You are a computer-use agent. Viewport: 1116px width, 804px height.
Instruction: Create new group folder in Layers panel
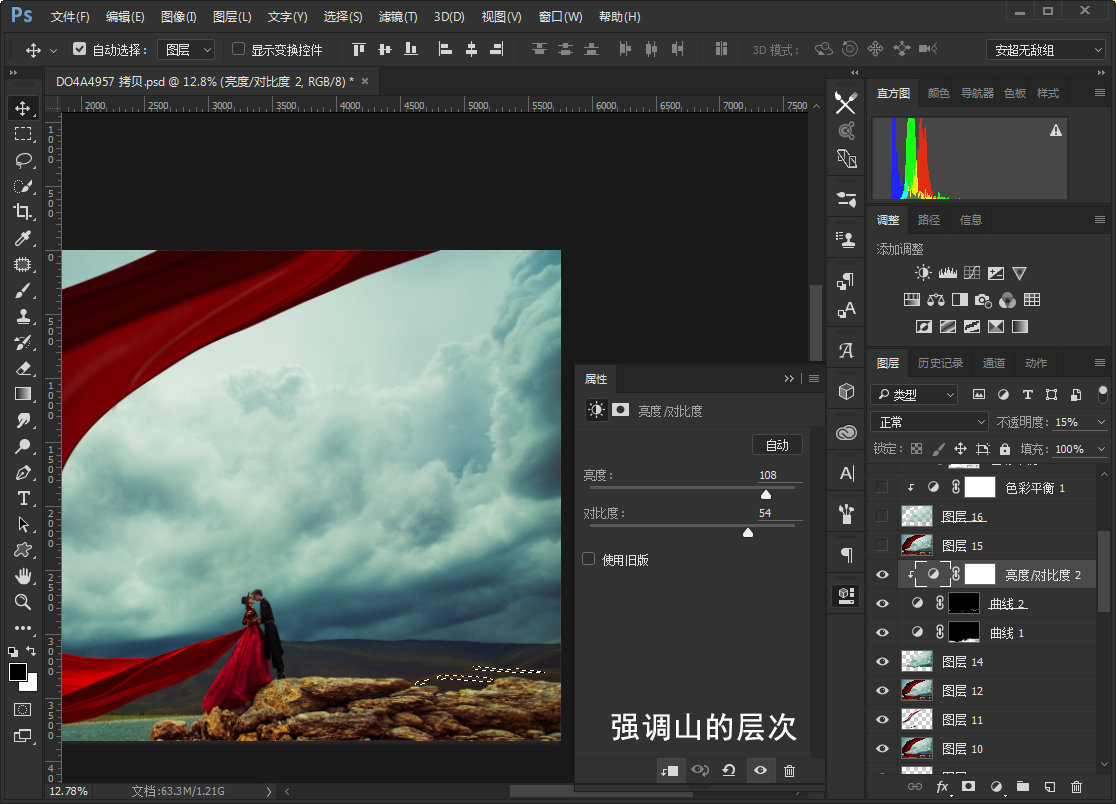coord(1023,786)
